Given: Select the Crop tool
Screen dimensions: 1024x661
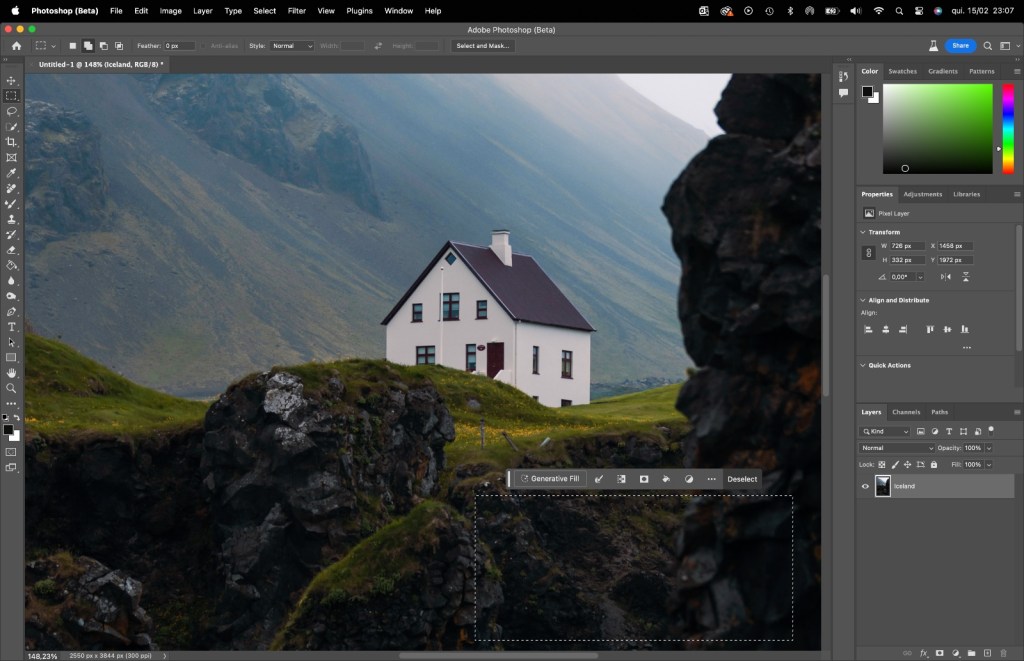Looking at the screenshot, I should click(x=11, y=142).
